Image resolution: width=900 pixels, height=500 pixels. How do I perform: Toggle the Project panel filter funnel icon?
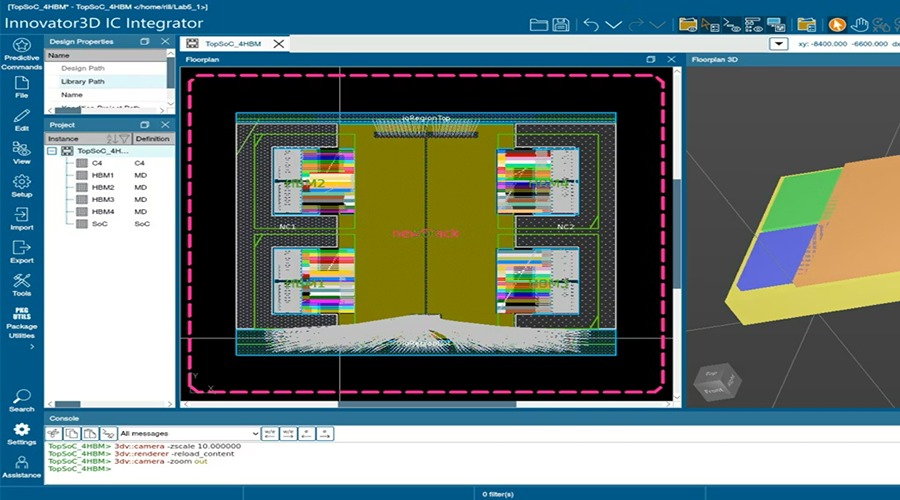pyautogui.click(x=126, y=138)
